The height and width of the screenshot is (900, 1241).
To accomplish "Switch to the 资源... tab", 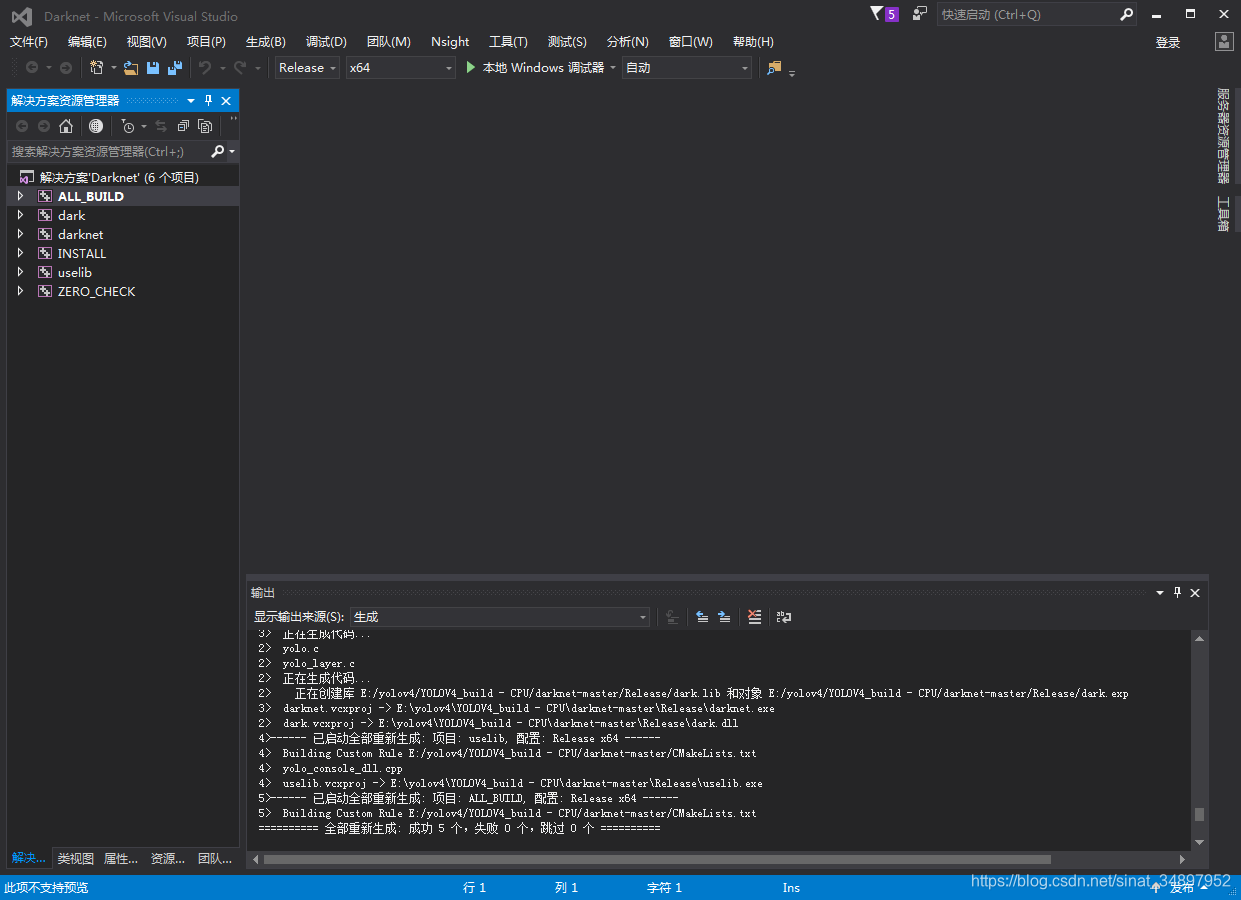I will coord(168,858).
